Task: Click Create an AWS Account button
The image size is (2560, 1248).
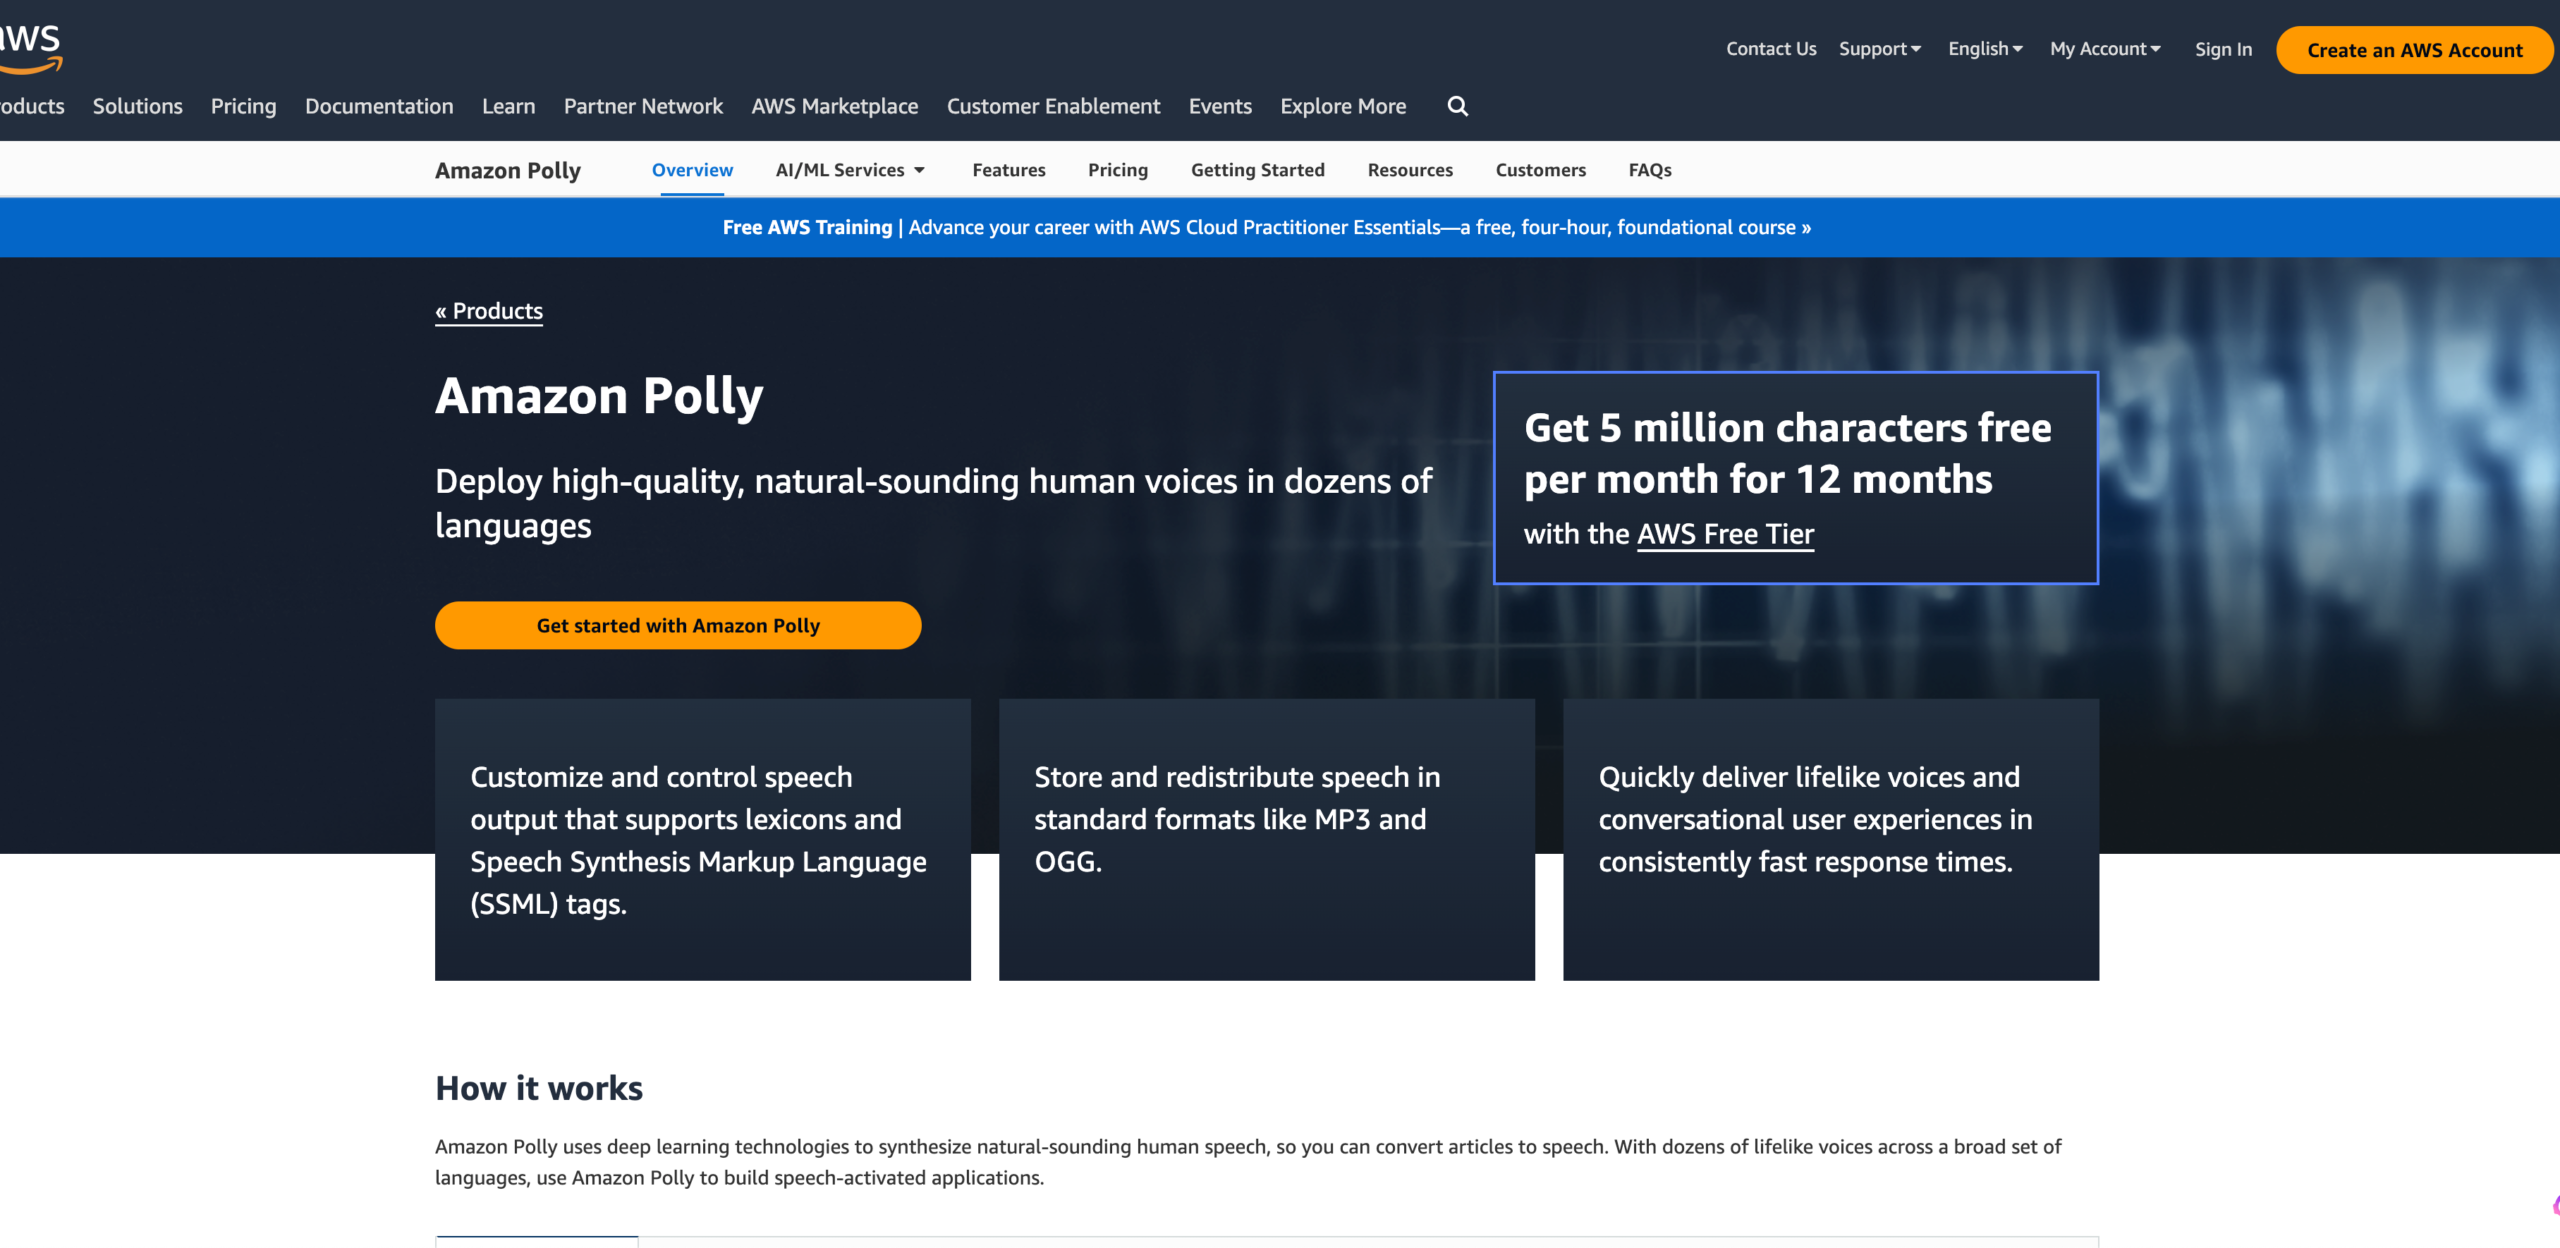Action: (x=2414, y=50)
